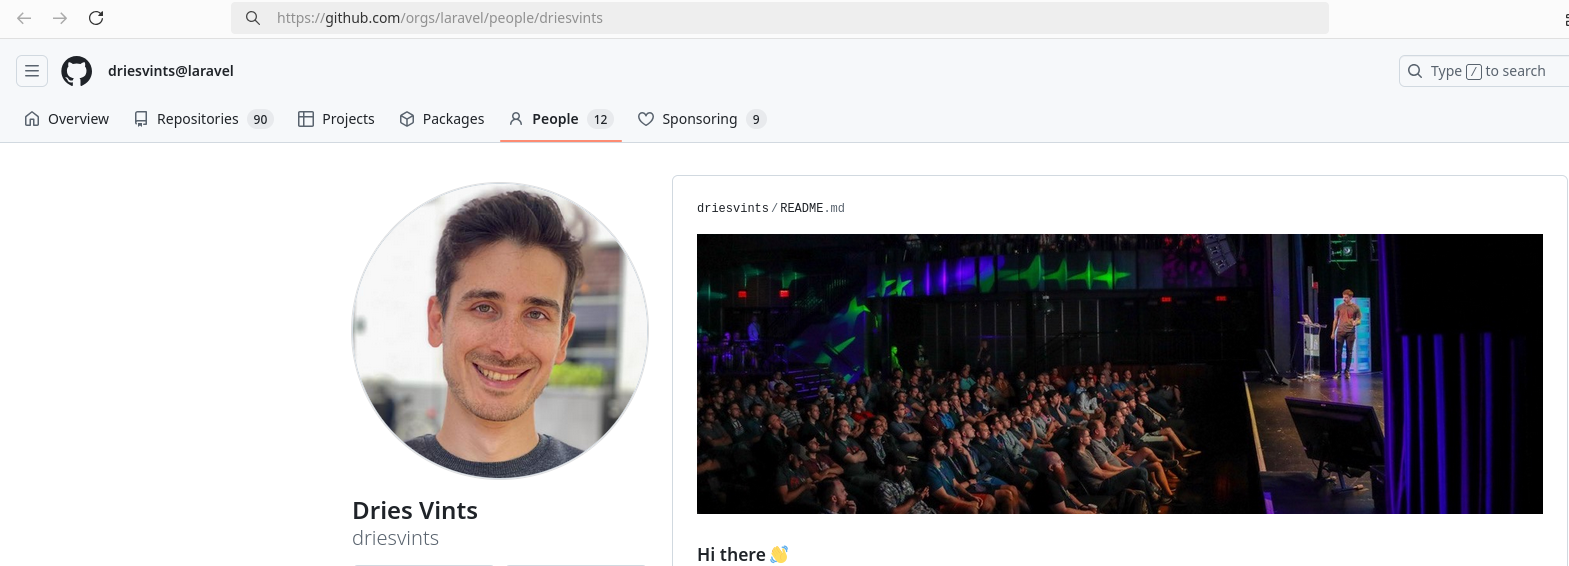The height and width of the screenshot is (566, 1569).
Task: Click the GitHub Octocat logo
Action: pyautogui.click(x=77, y=71)
